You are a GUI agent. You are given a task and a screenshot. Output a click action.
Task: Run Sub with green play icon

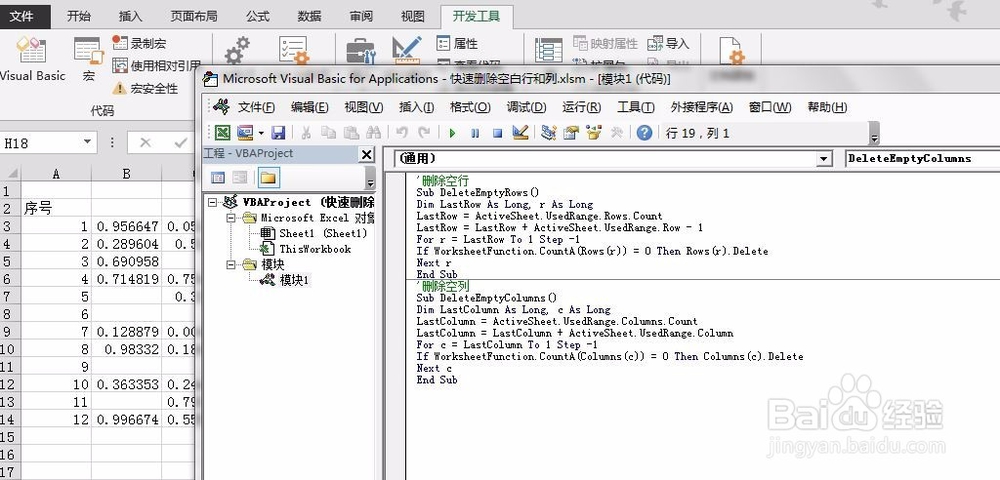click(x=452, y=133)
